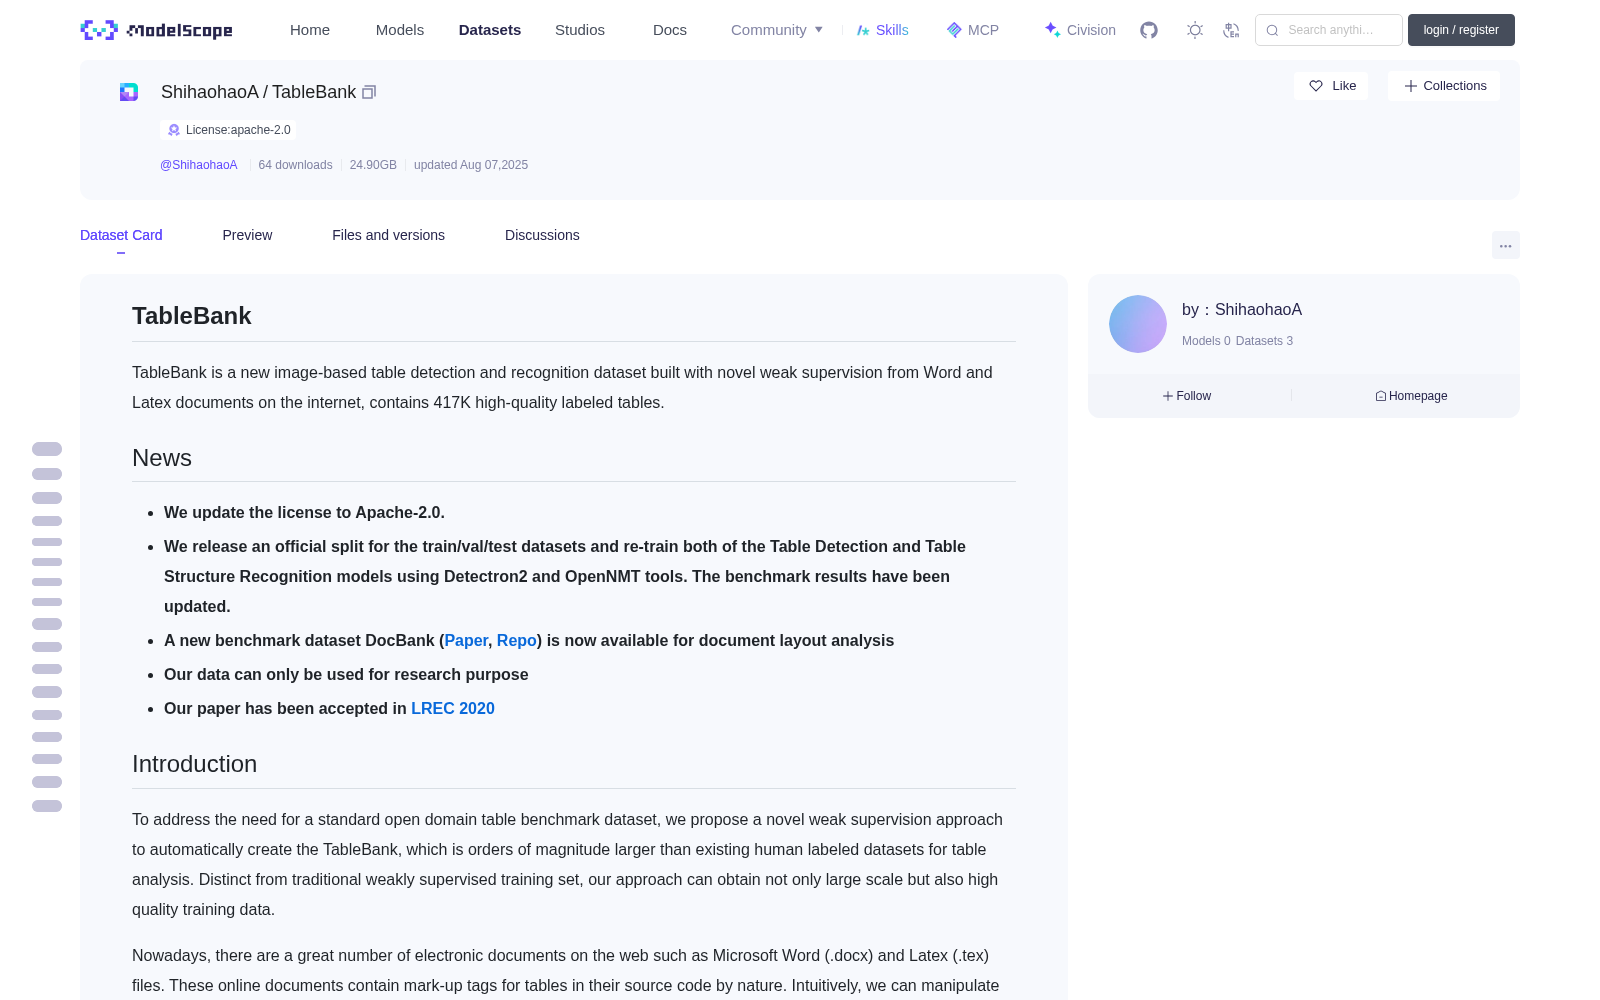The height and width of the screenshot is (1000, 1600).
Task: Click the 64 downloads stat
Action: (295, 165)
